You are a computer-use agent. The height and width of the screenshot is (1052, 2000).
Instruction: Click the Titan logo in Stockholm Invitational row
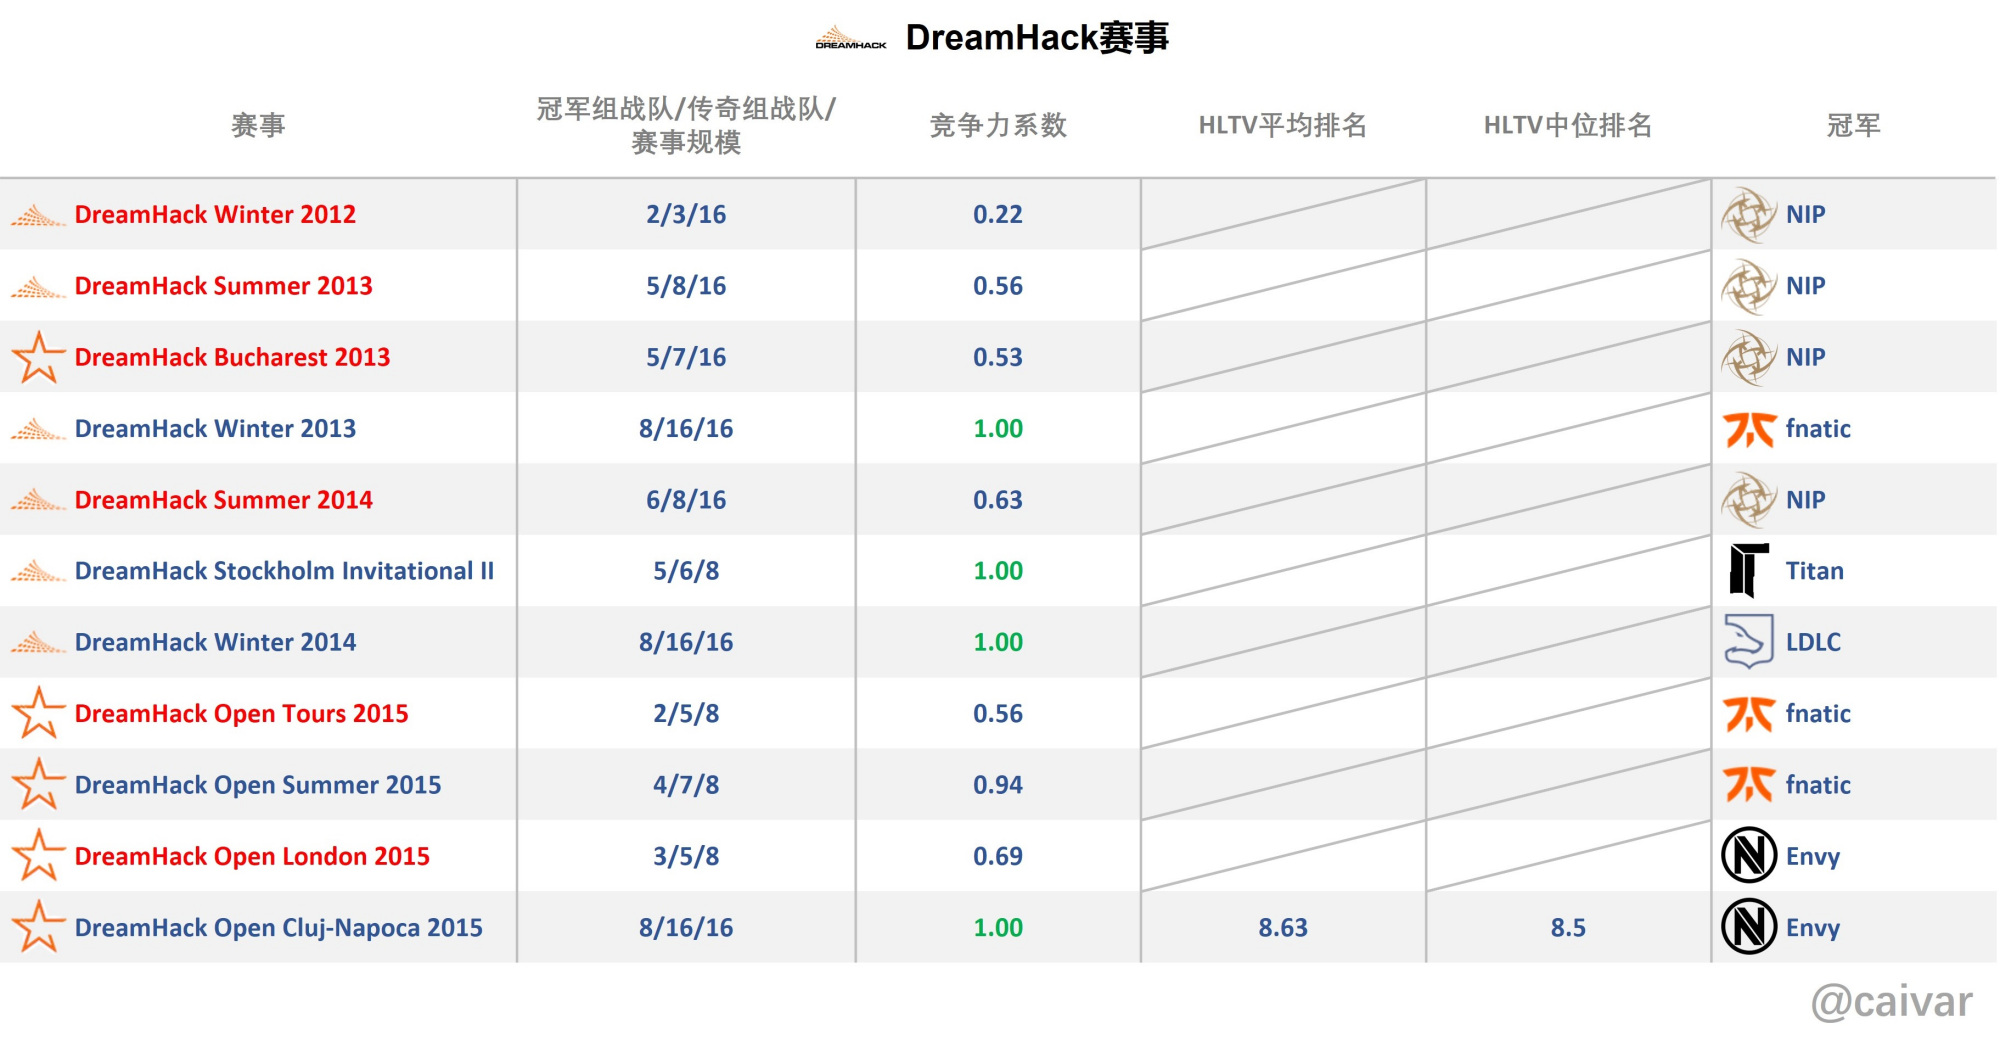(x=1749, y=571)
